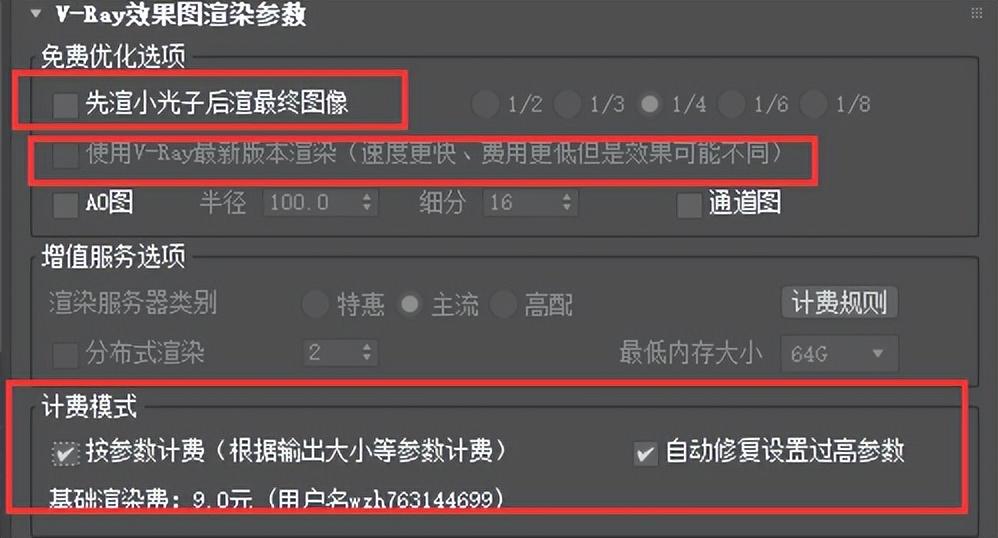Open the 最低内存大小 64G dropdown
998x538 pixels.
[840, 353]
